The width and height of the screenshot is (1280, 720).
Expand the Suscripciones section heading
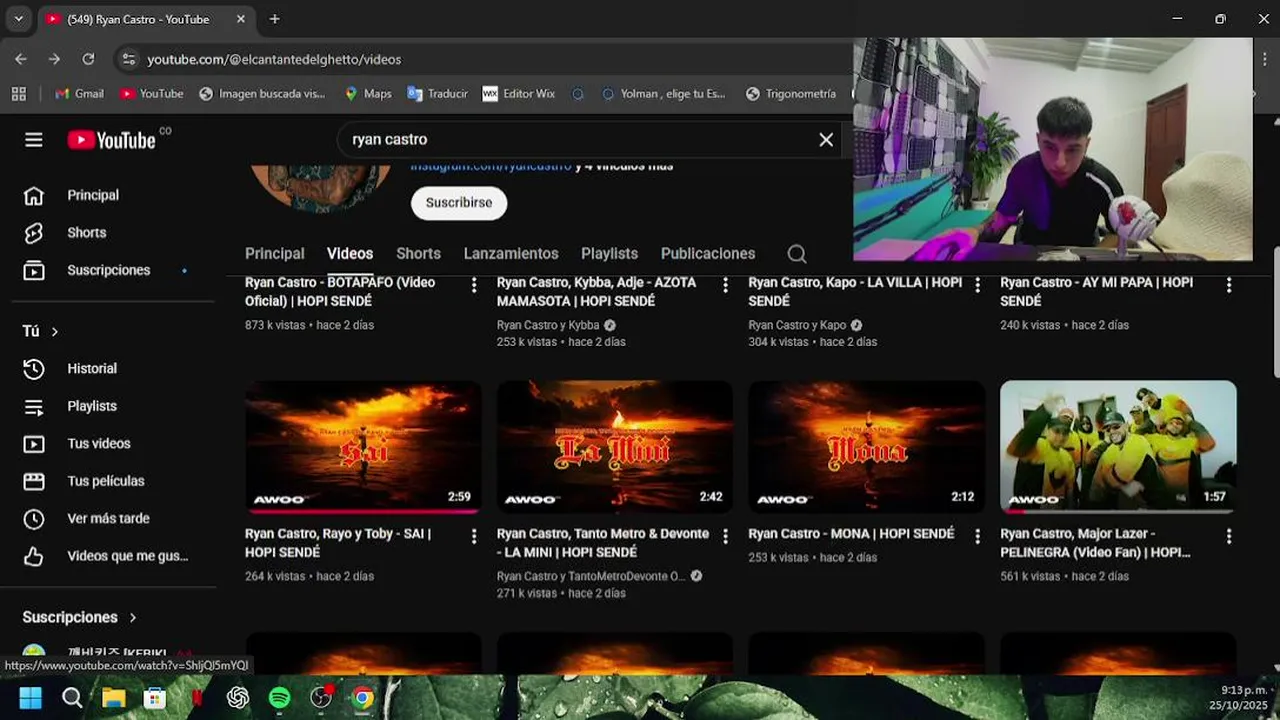(x=80, y=617)
